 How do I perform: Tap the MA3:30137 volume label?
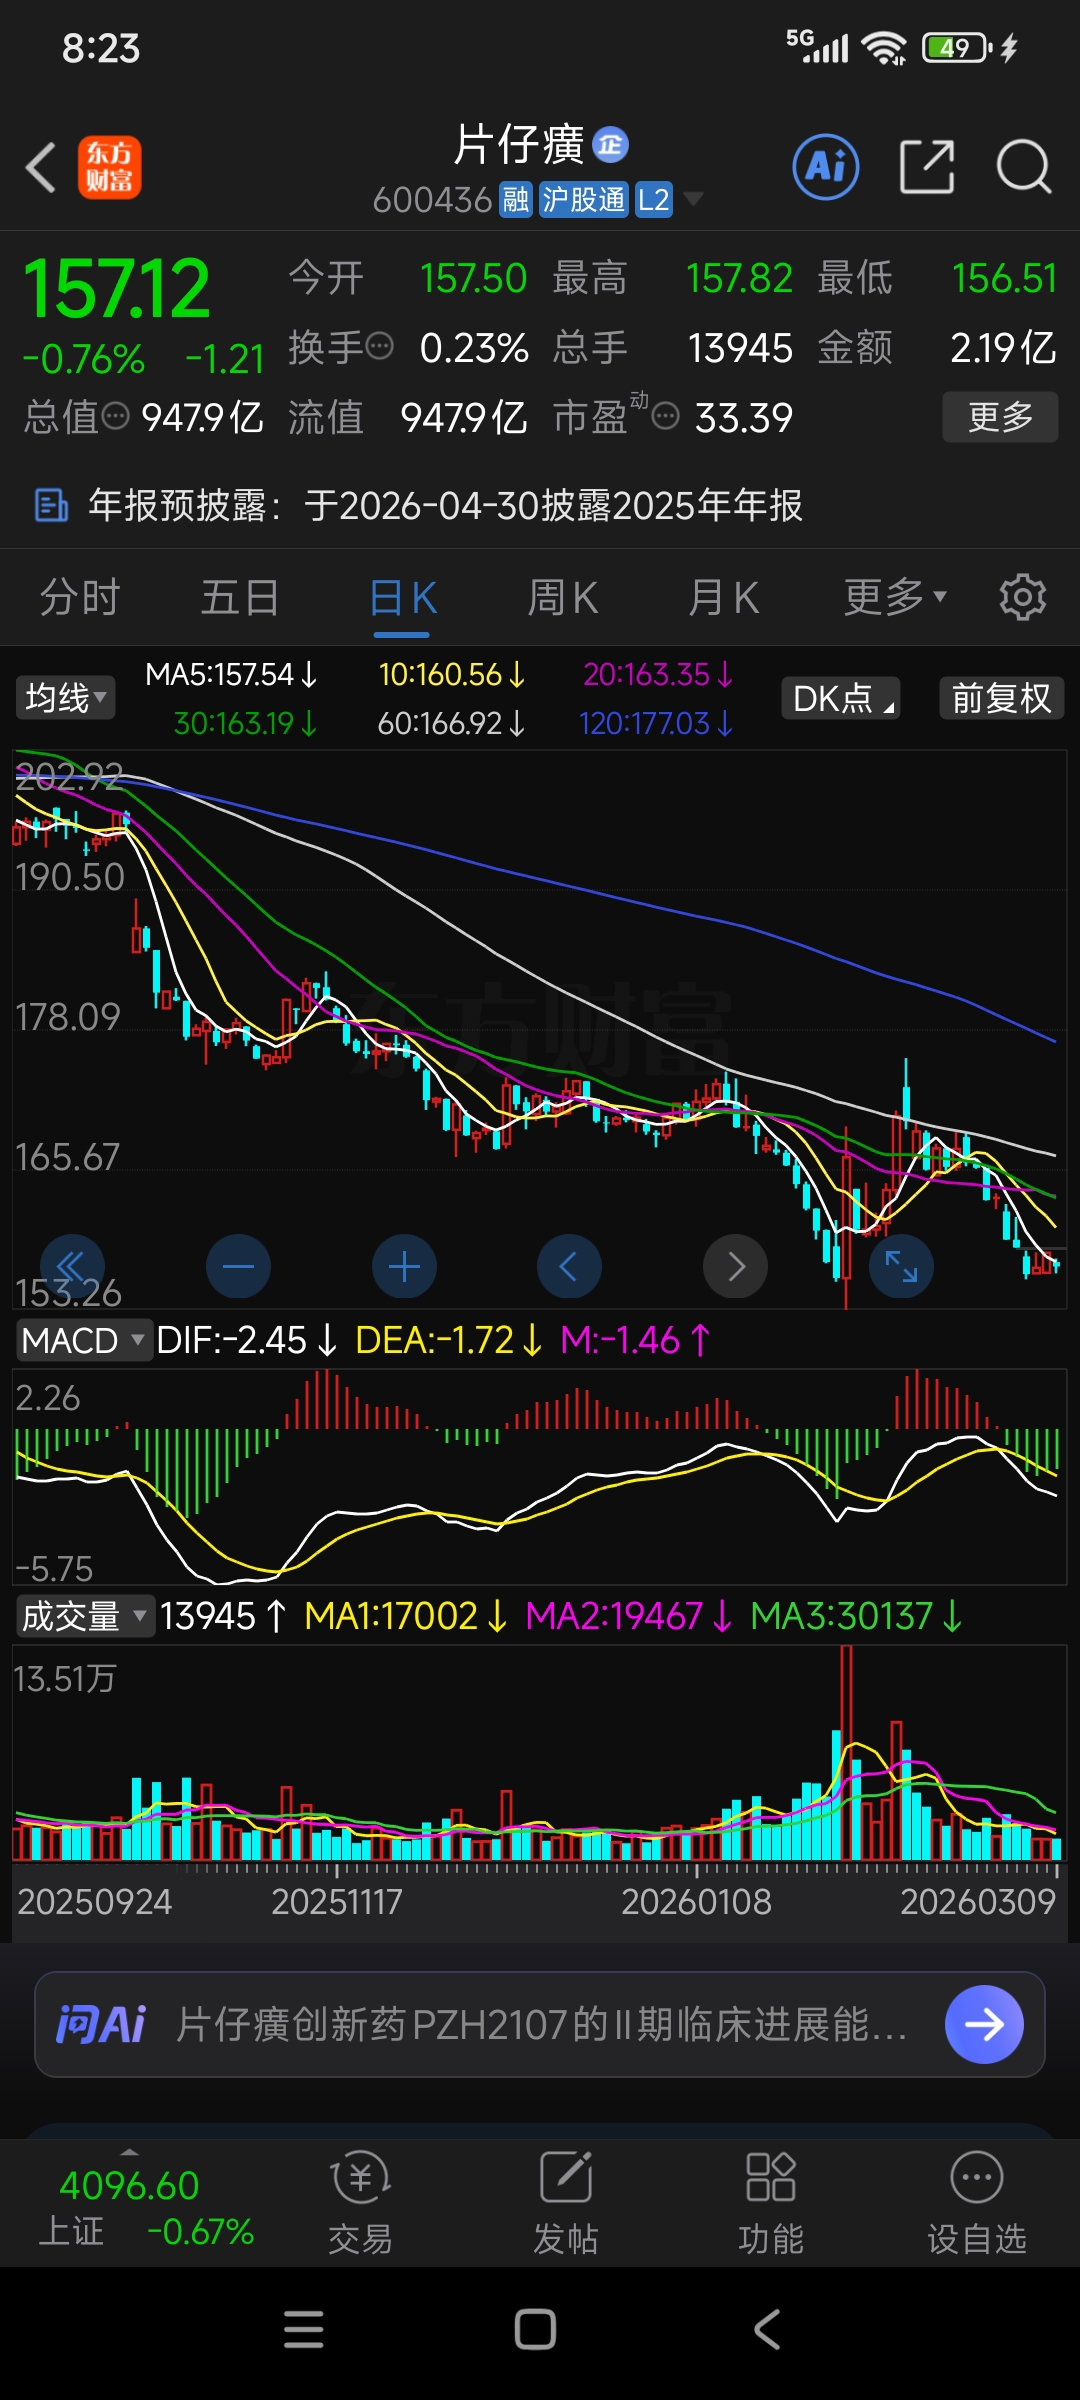pos(856,1616)
